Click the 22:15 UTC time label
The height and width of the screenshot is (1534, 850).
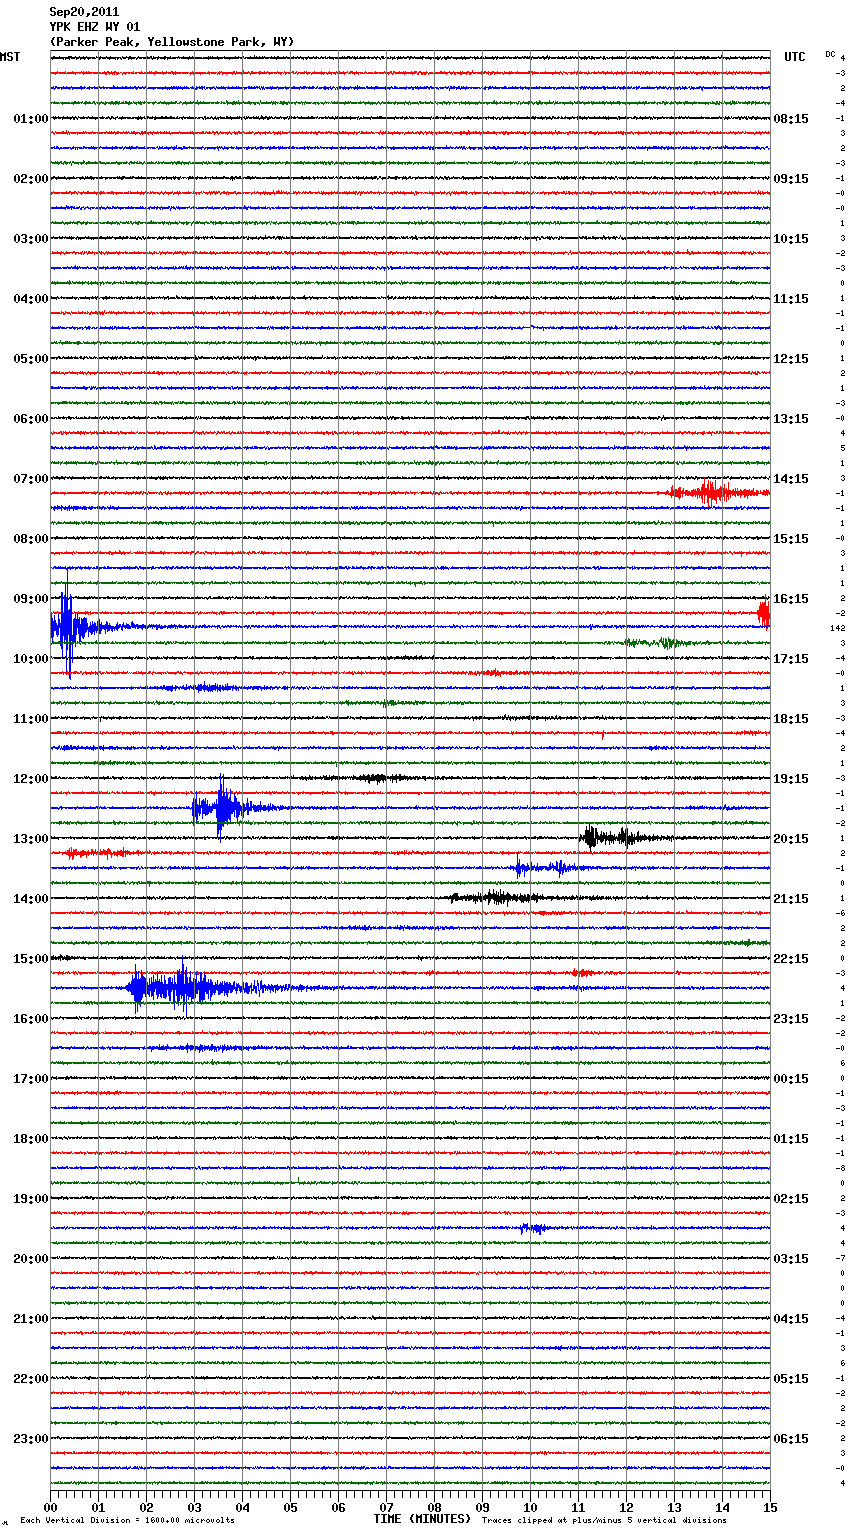point(791,959)
